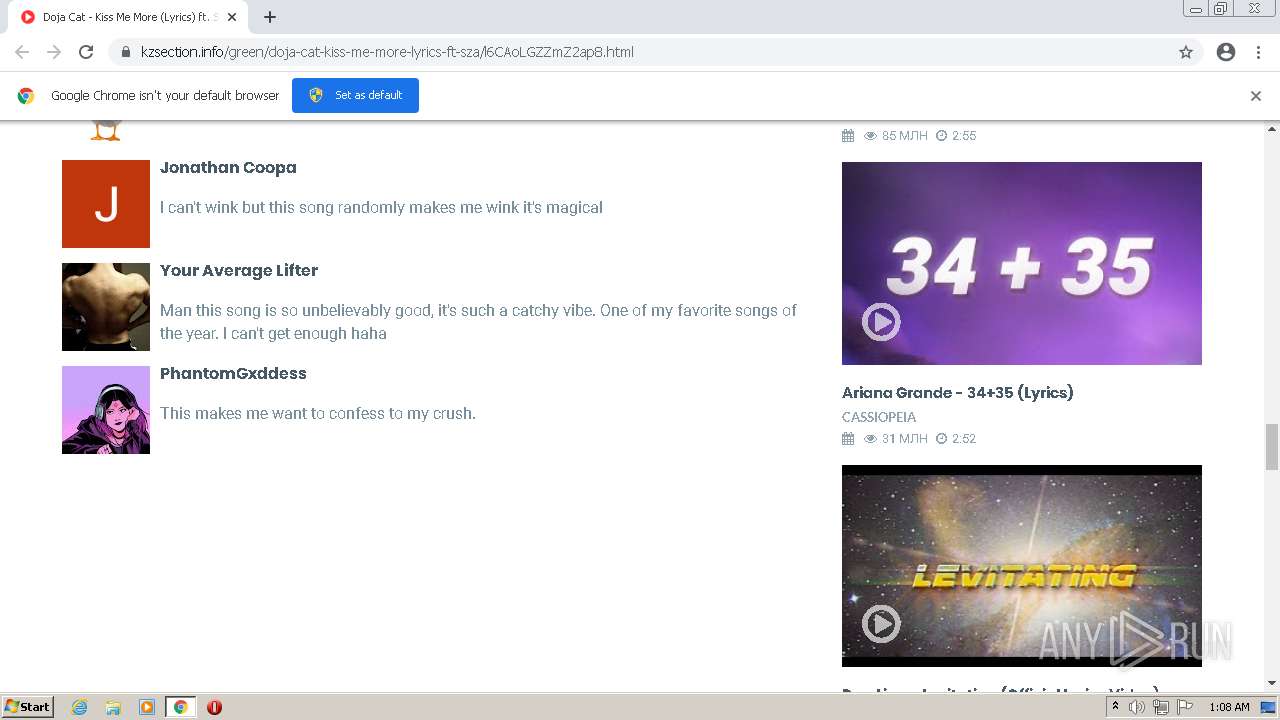The image size is (1280, 720).
Task: Play the 34 + 35 video thumbnail
Action: (x=1022, y=264)
